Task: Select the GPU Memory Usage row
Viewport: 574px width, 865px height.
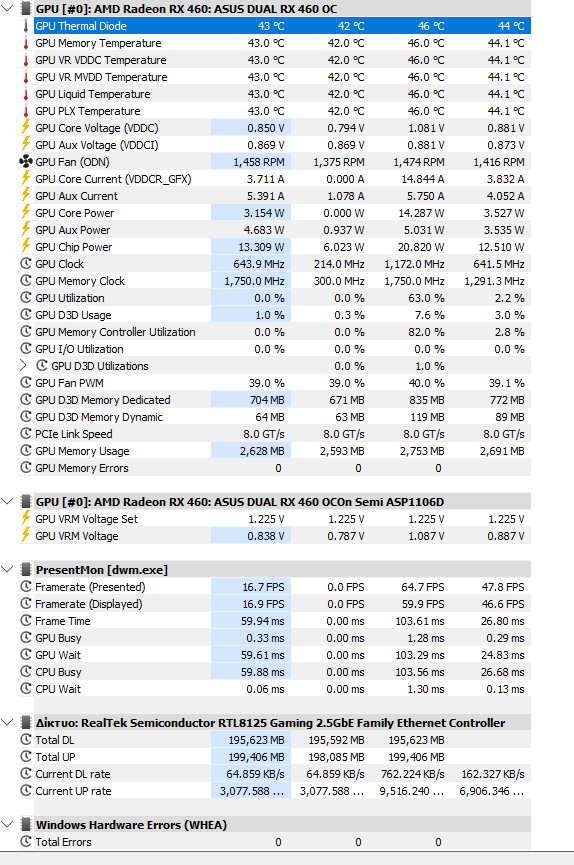Action: 274,451
